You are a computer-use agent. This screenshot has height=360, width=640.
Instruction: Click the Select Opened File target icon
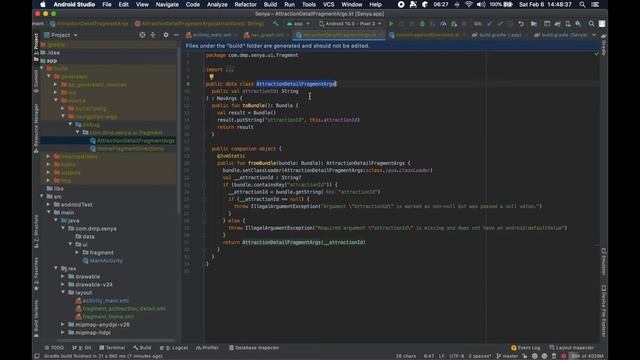pyautogui.click(x=142, y=35)
